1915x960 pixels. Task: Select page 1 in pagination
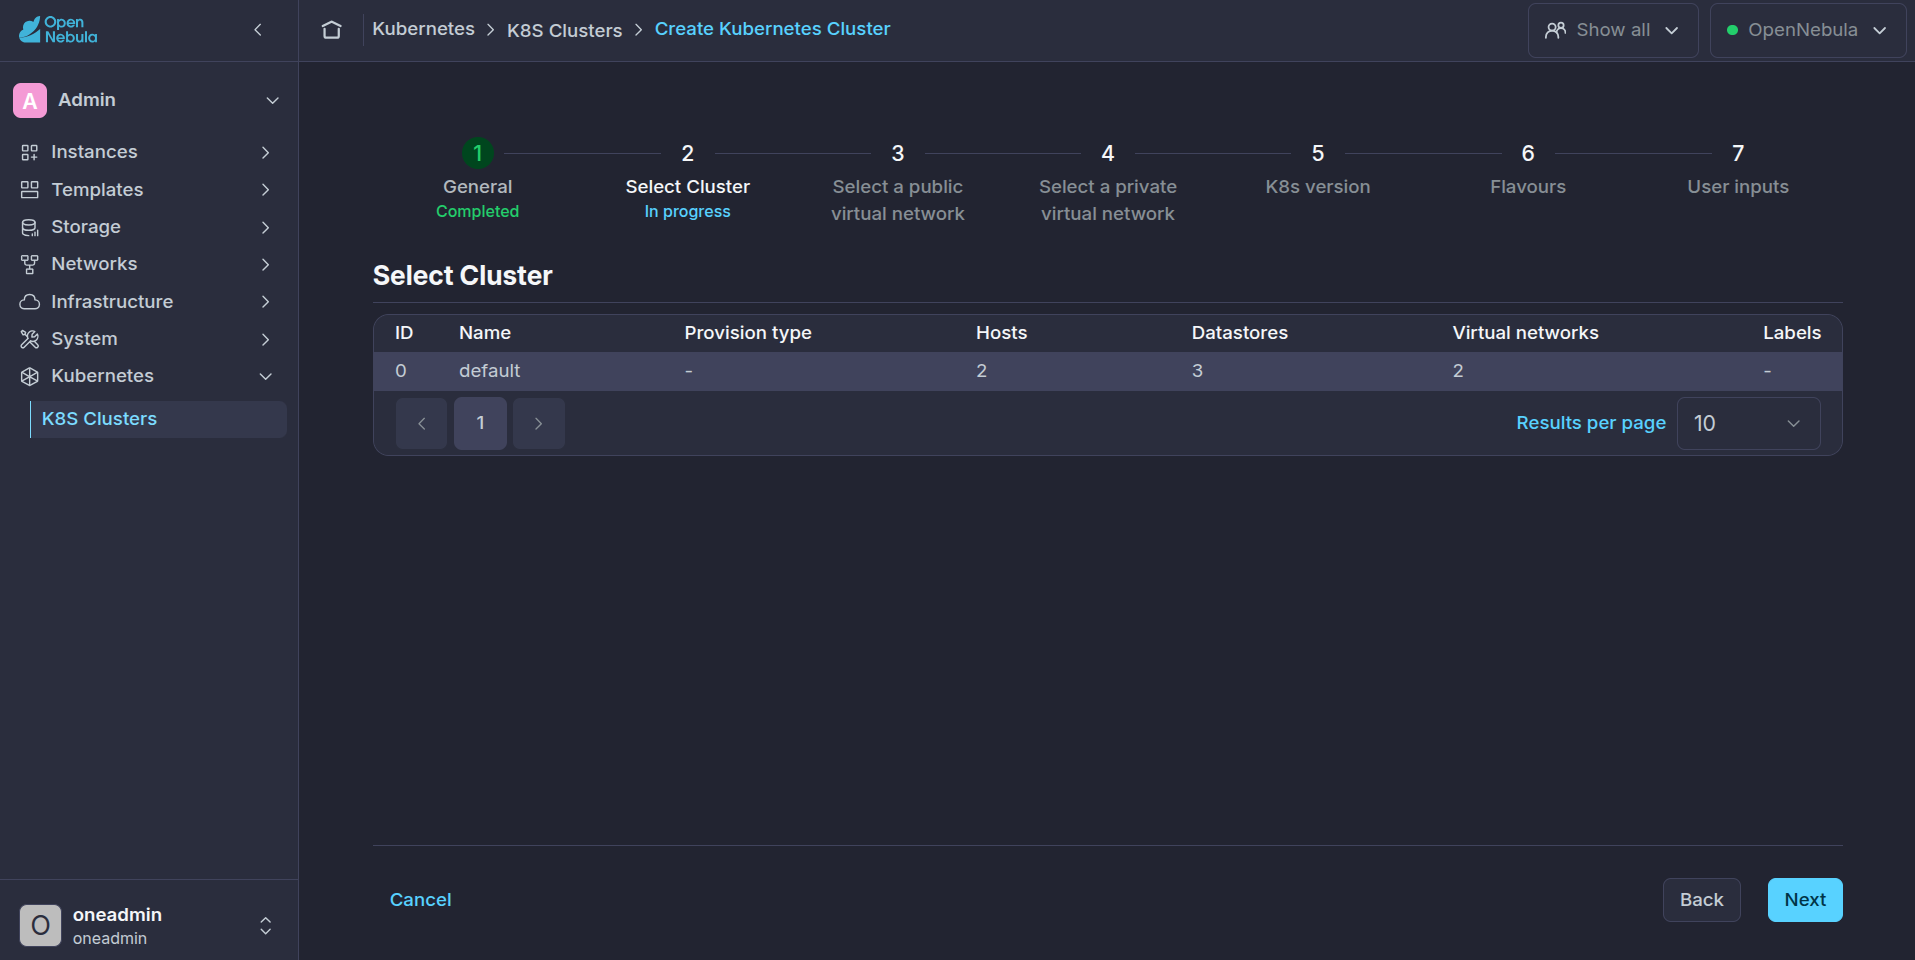[x=480, y=423]
